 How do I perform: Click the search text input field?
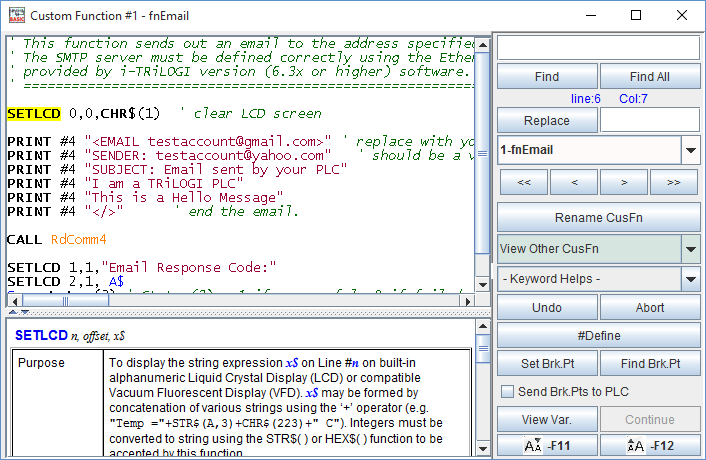click(599, 48)
